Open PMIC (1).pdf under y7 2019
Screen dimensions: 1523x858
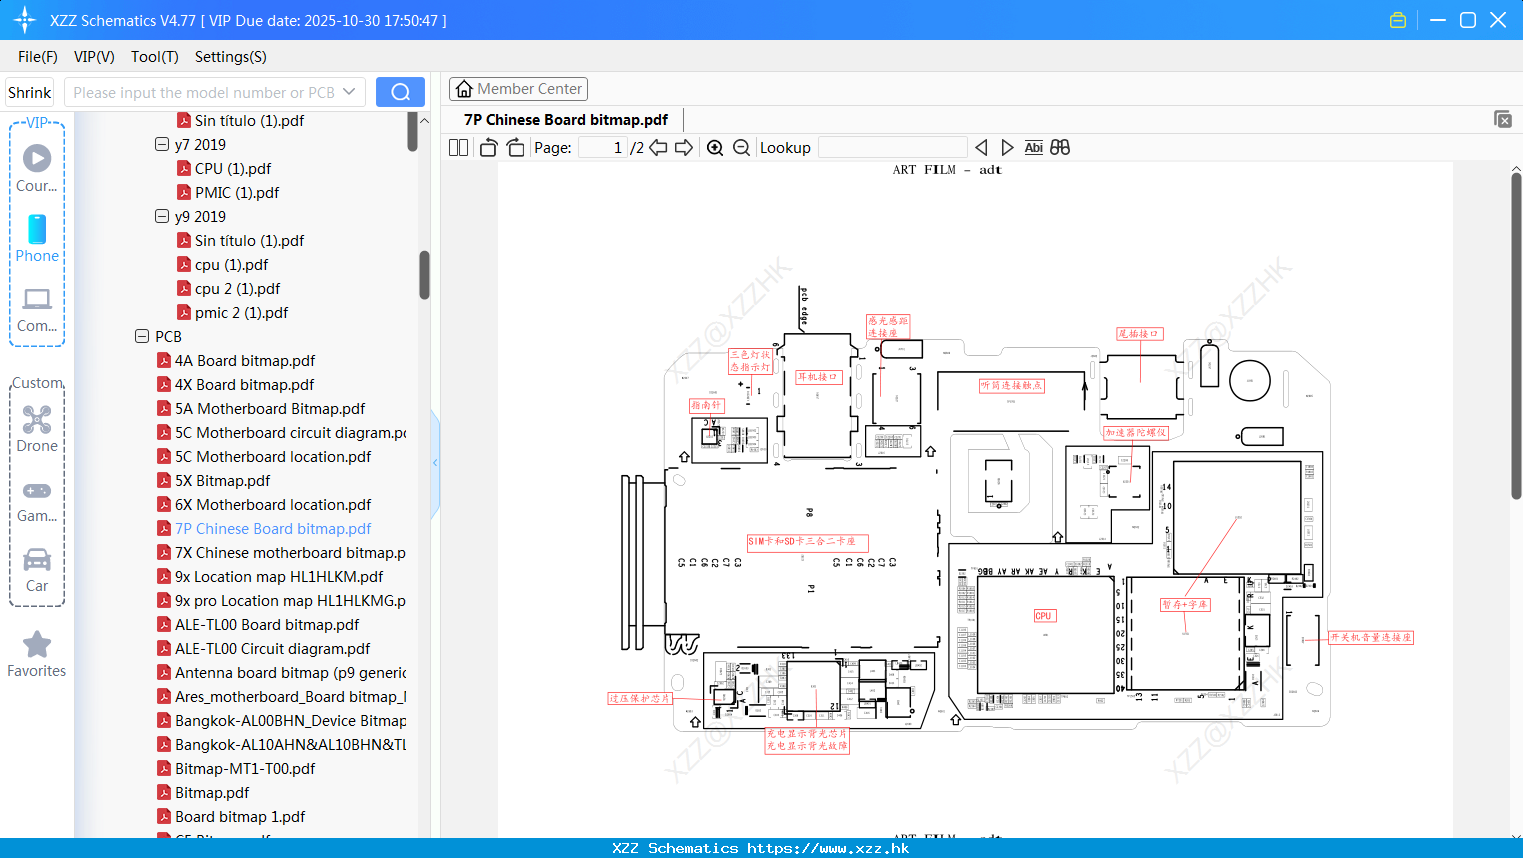[x=237, y=192]
